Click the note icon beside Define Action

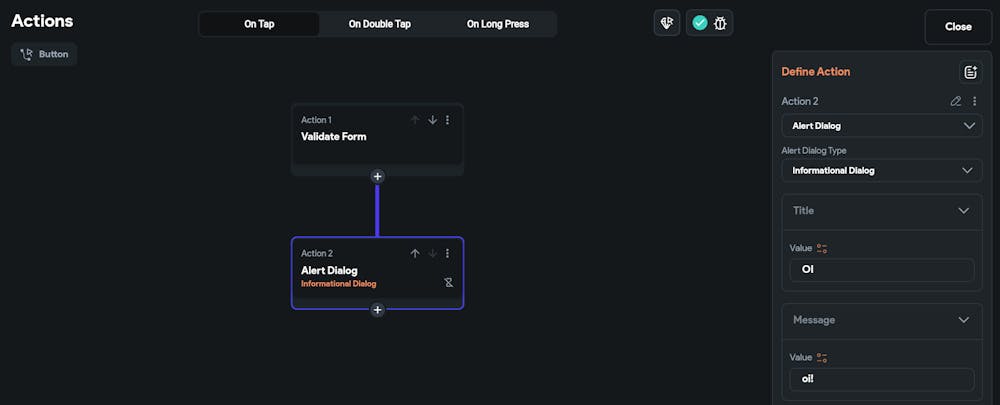tap(969, 72)
